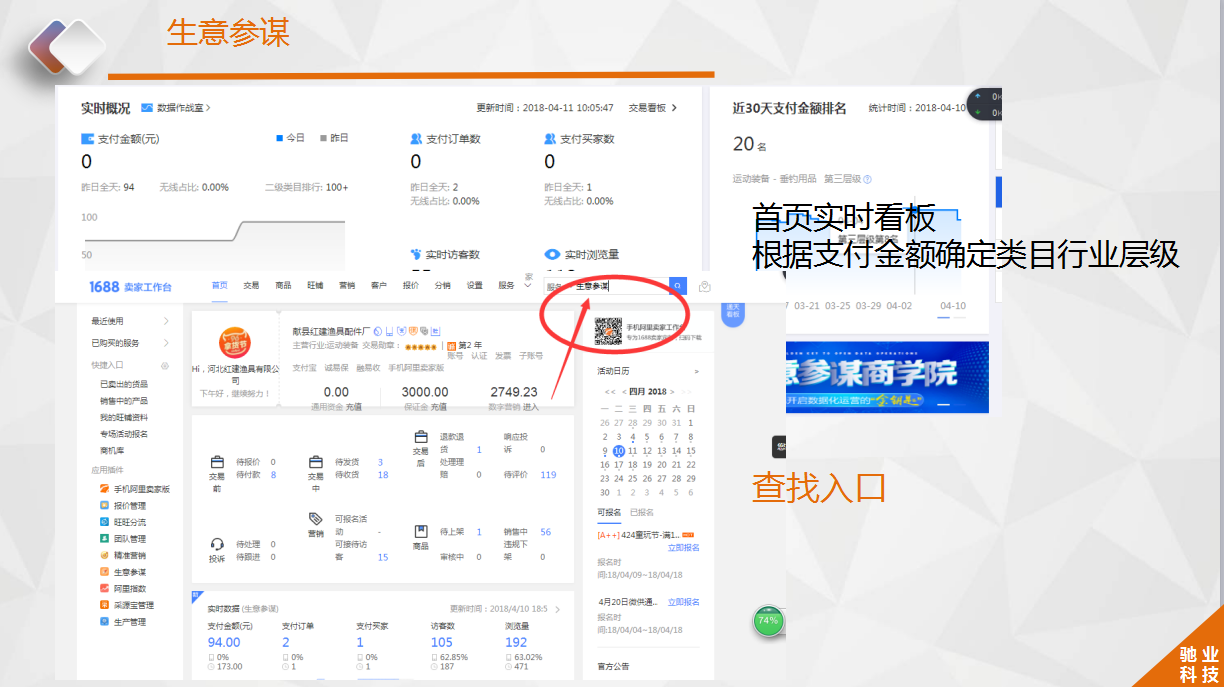Click the 投诉 headset icon
The width and height of the screenshot is (1224, 687).
pyautogui.click(x=217, y=545)
